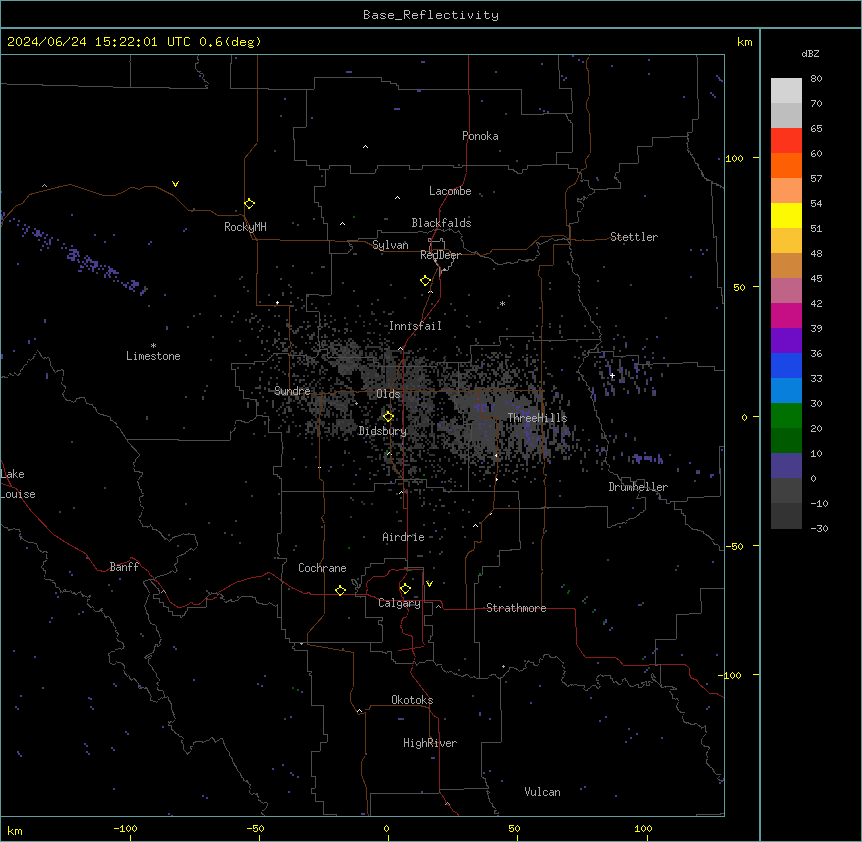This screenshot has height=842, width=862.
Task: Click the Strathmore label
Action: tap(516, 608)
